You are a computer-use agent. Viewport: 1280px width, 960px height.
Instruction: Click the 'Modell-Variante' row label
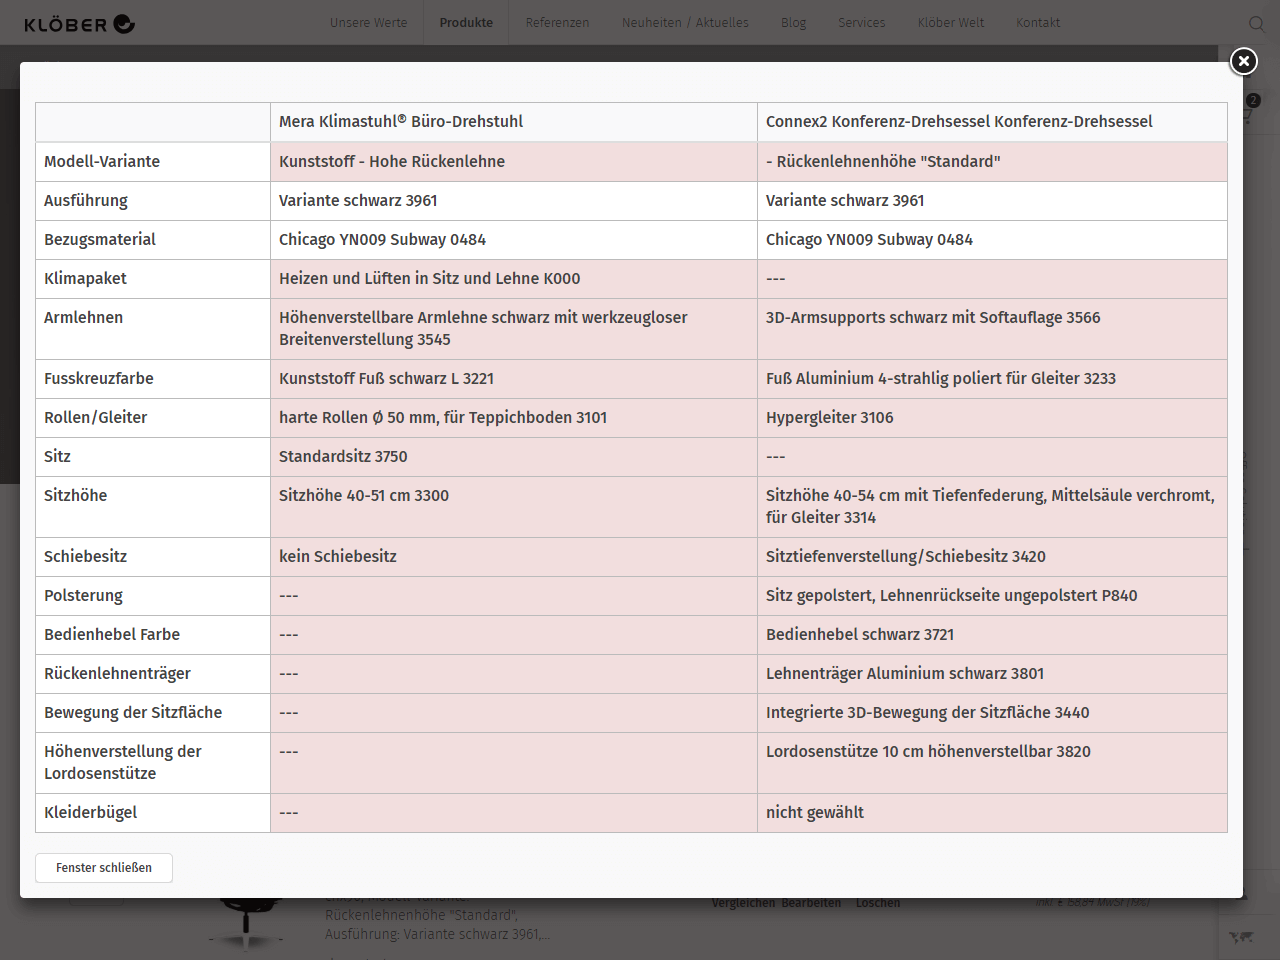[x=153, y=162]
